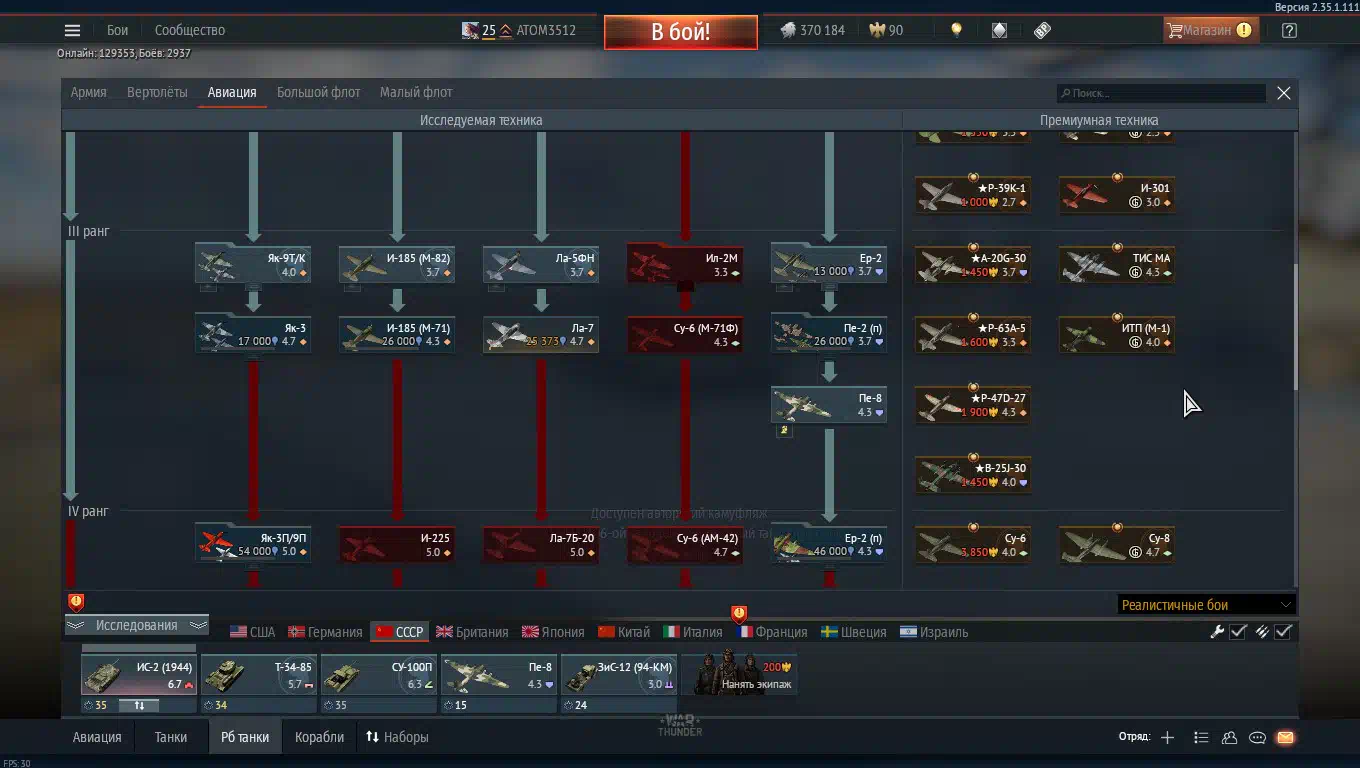This screenshot has width=1360, height=768.
Task: Switch to Авиация preset at bottom
Action: click(97, 737)
